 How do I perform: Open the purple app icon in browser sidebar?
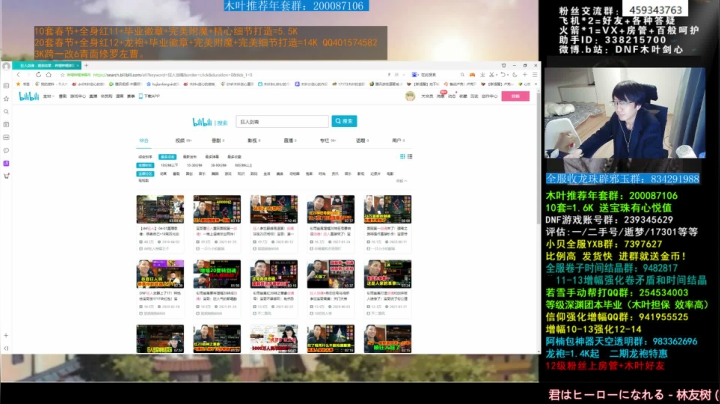pyautogui.click(x=6, y=163)
